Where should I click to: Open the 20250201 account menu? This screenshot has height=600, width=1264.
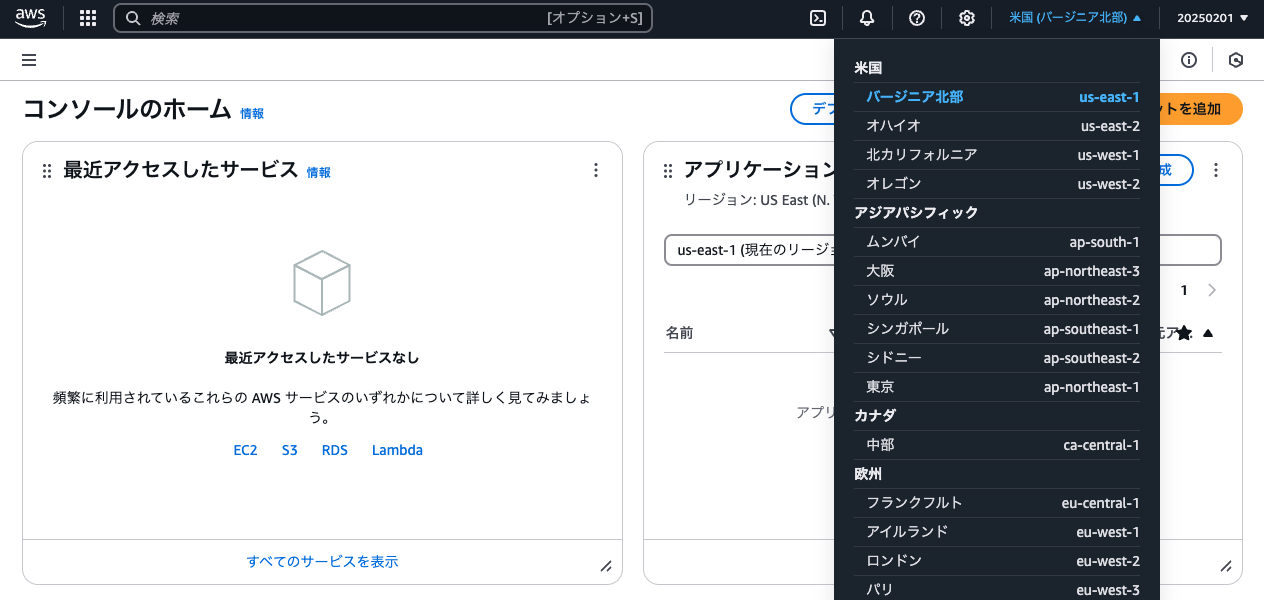[x=1212, y=17]
